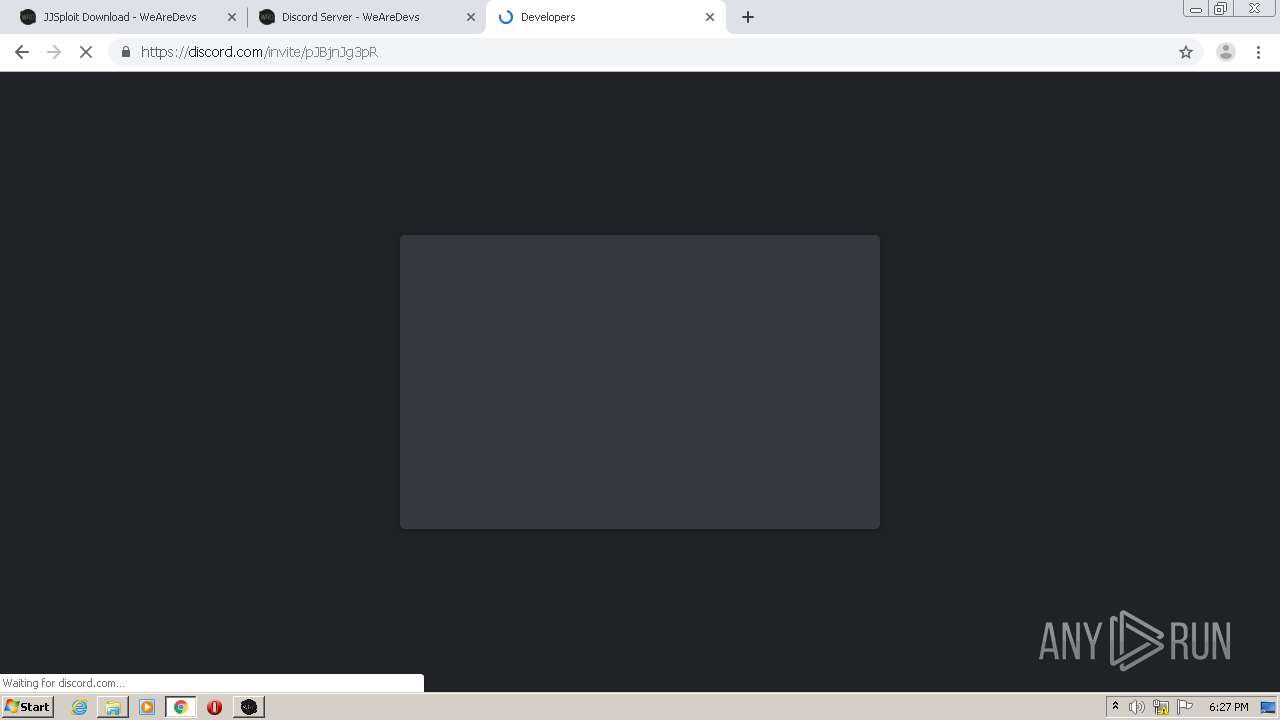Viewport: 1280px width, 720px height.
Task: Open the 6:27 PM system clock
Action: tap(1228, 707)
